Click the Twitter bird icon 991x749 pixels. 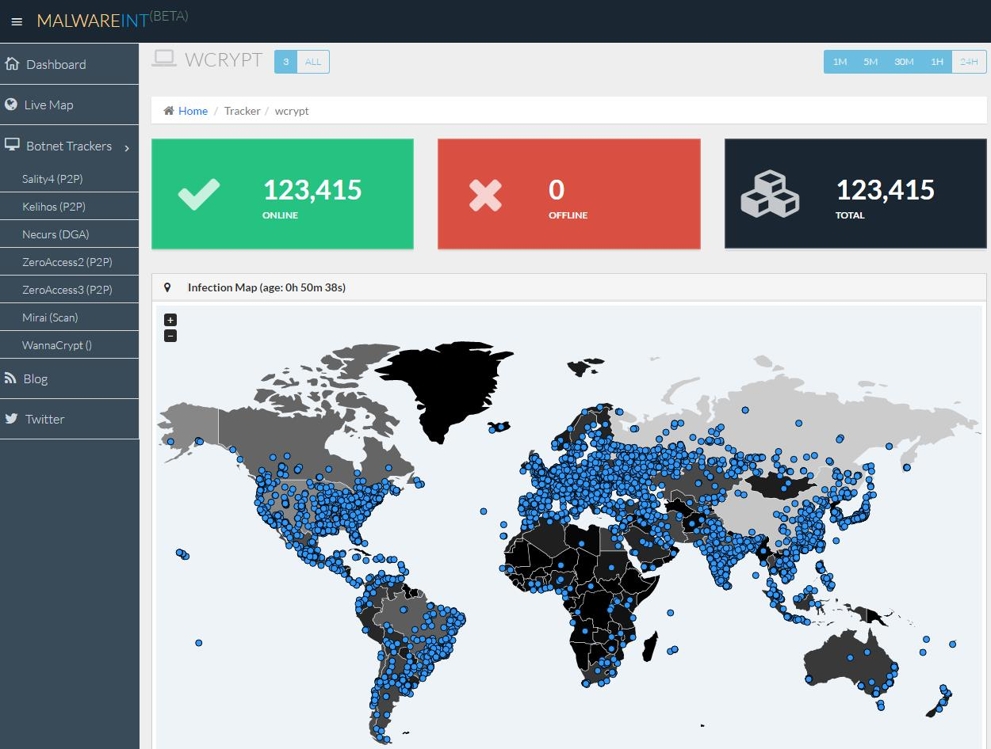point(11,418)
